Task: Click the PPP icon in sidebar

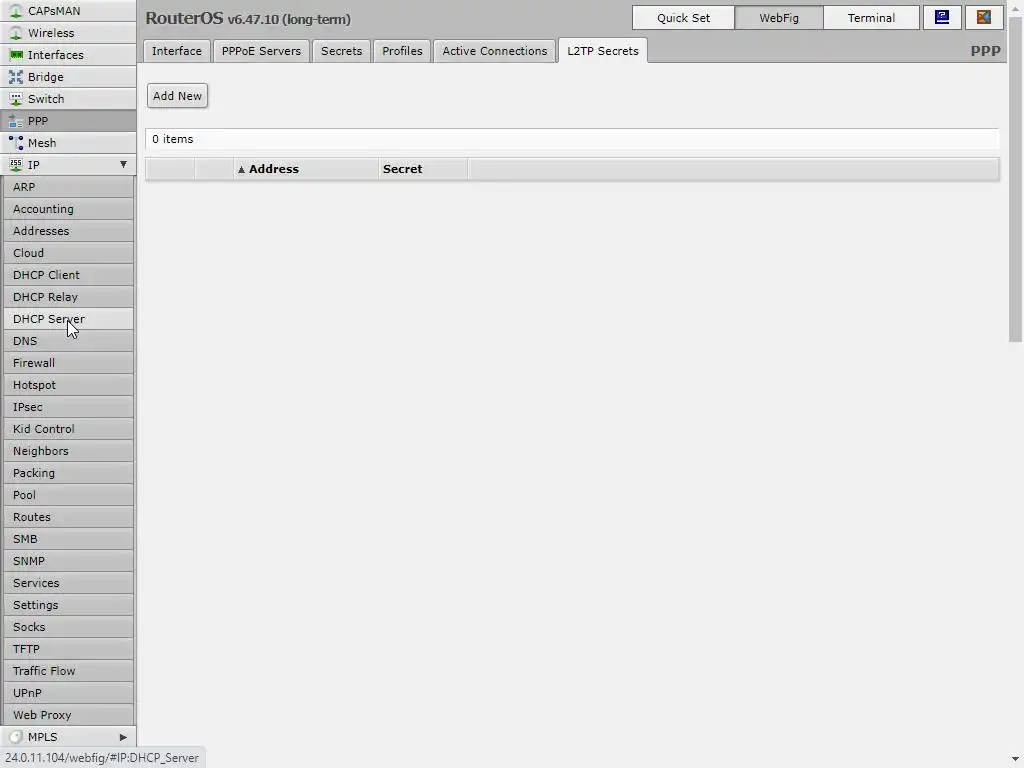Action: tap(16, 121)
